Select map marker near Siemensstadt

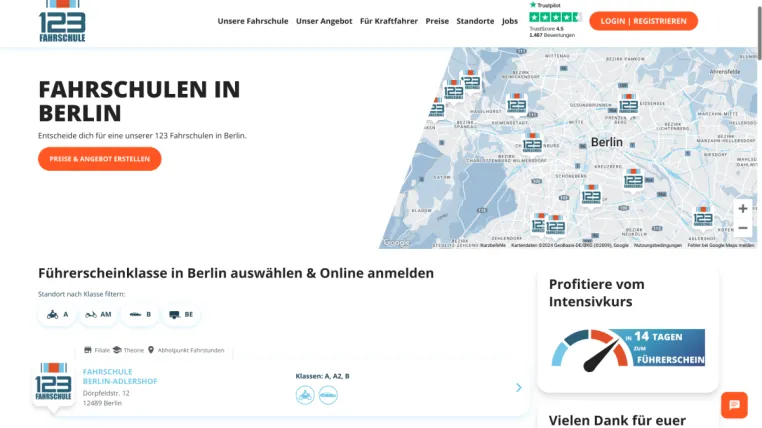tap(516, 104)
